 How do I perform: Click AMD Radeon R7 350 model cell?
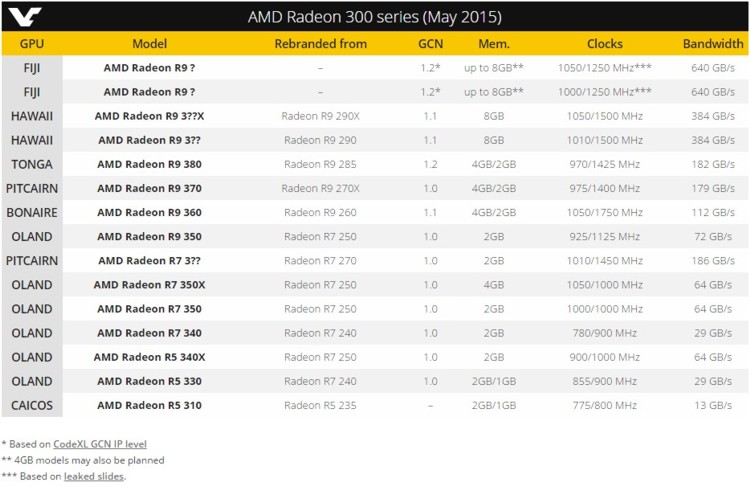tap(150, 309)
